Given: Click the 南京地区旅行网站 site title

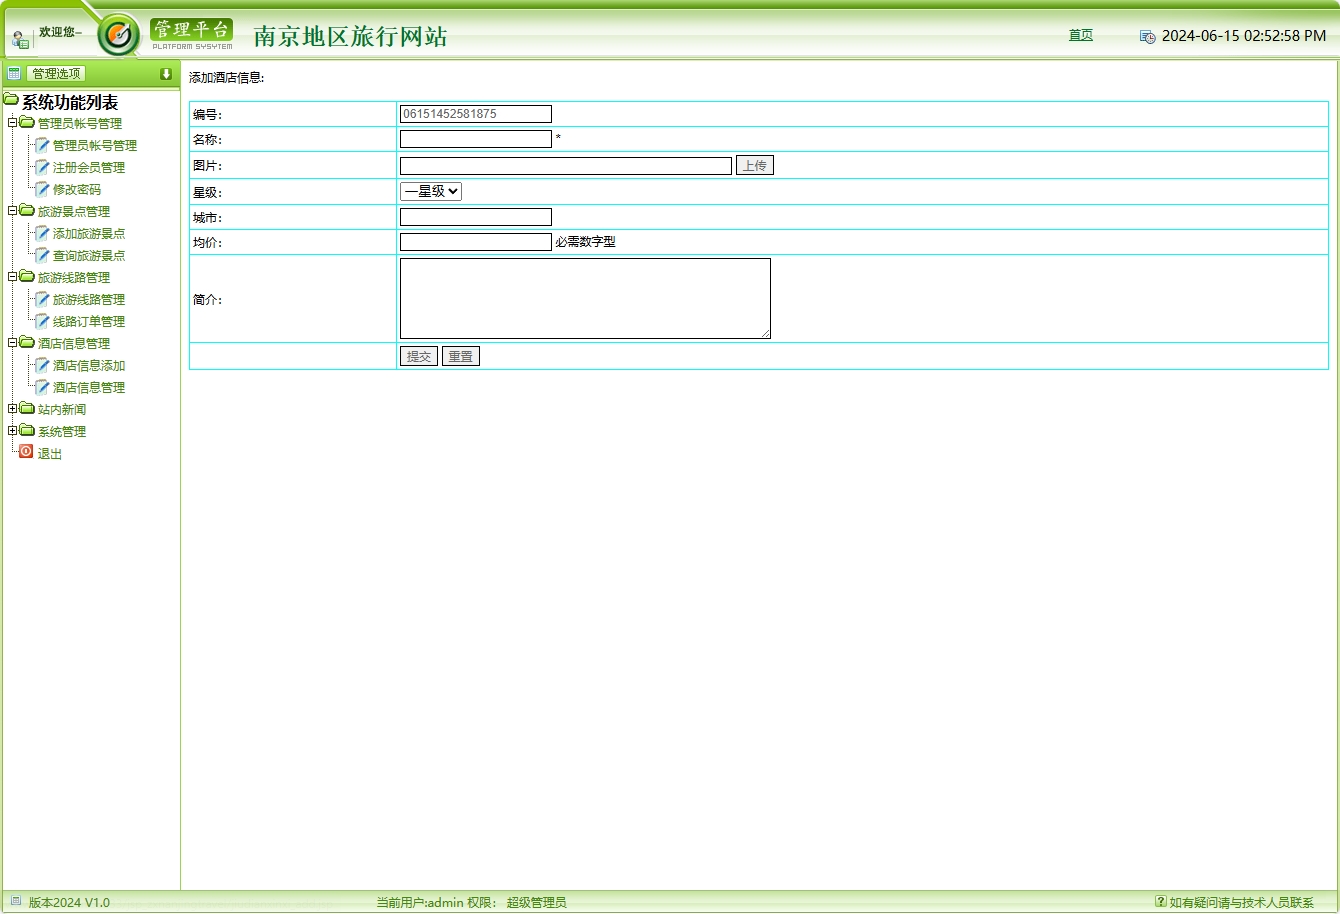Looking at the screenshot, I should click(x=351, y=36).
